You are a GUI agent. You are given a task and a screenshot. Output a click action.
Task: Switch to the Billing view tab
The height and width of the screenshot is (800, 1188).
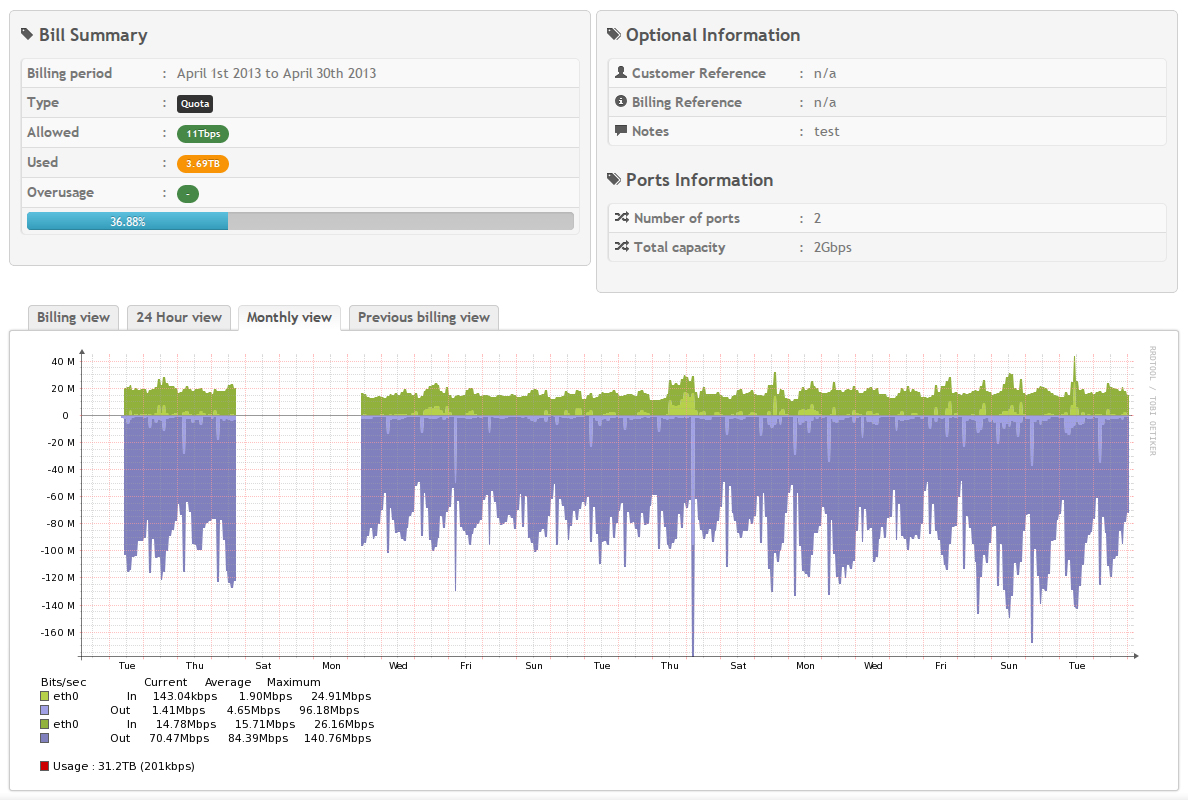coord(73,317)
